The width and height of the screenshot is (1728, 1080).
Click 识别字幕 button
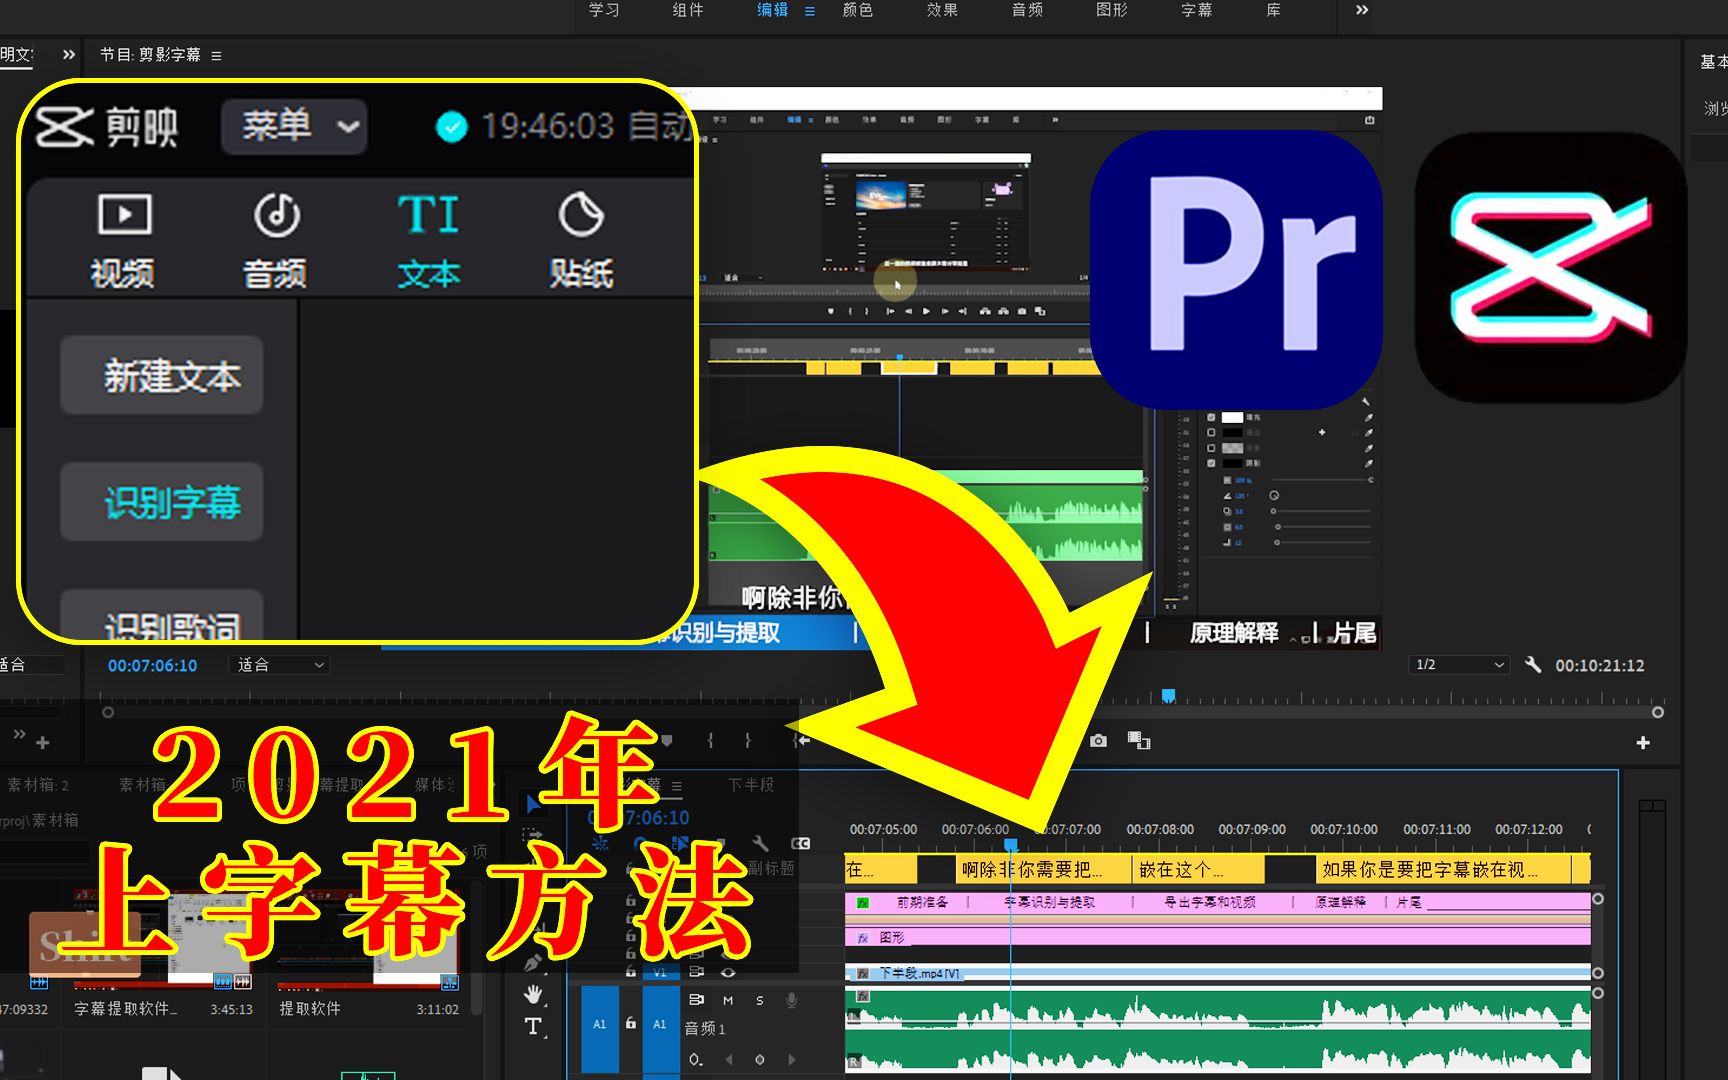[162, 502]
